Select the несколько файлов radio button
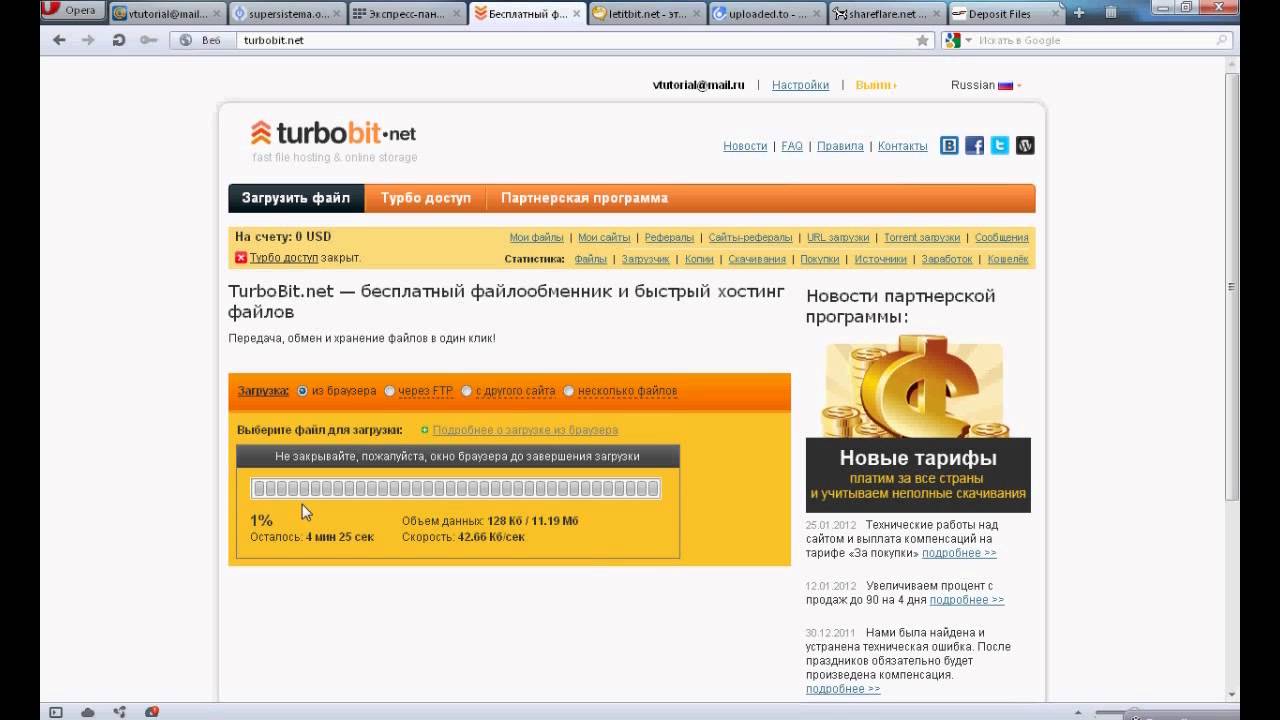Viewport: 1280px width, 720px height. tap(569, 391)
